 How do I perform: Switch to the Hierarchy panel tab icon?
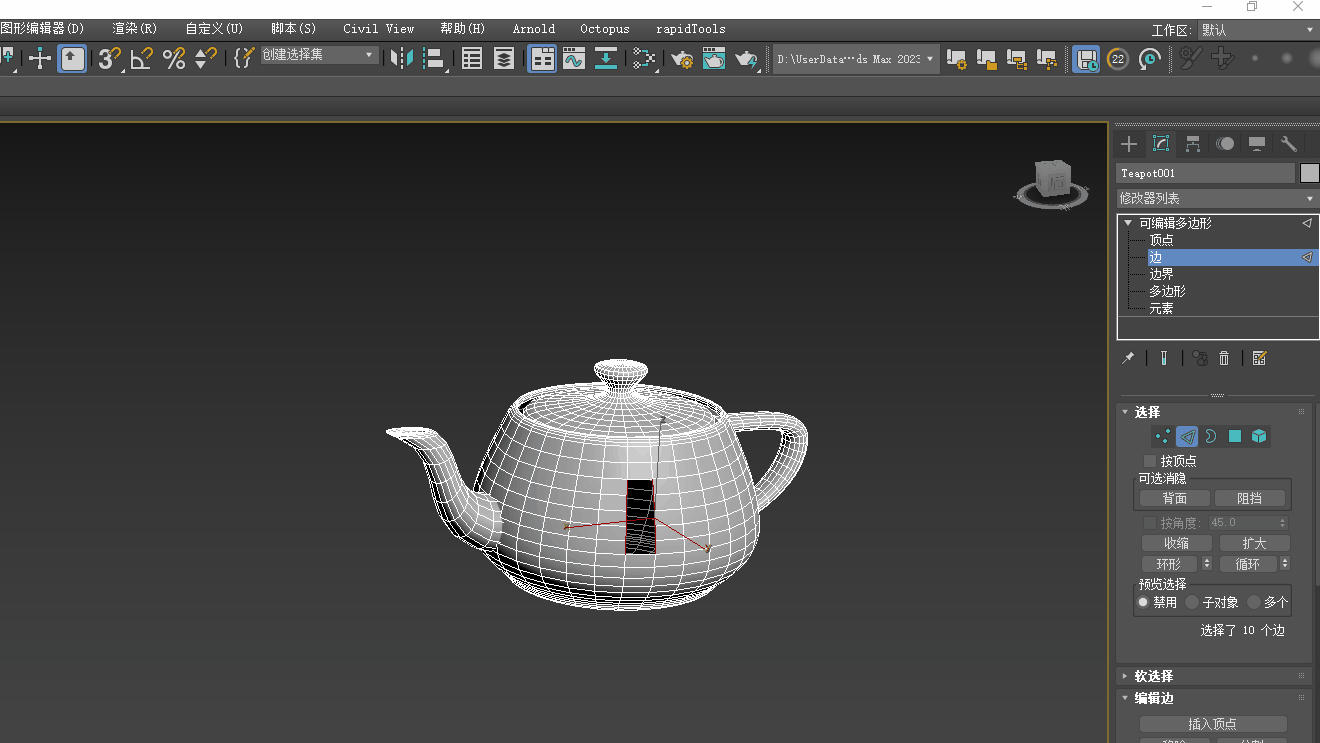pos(1193,144)
